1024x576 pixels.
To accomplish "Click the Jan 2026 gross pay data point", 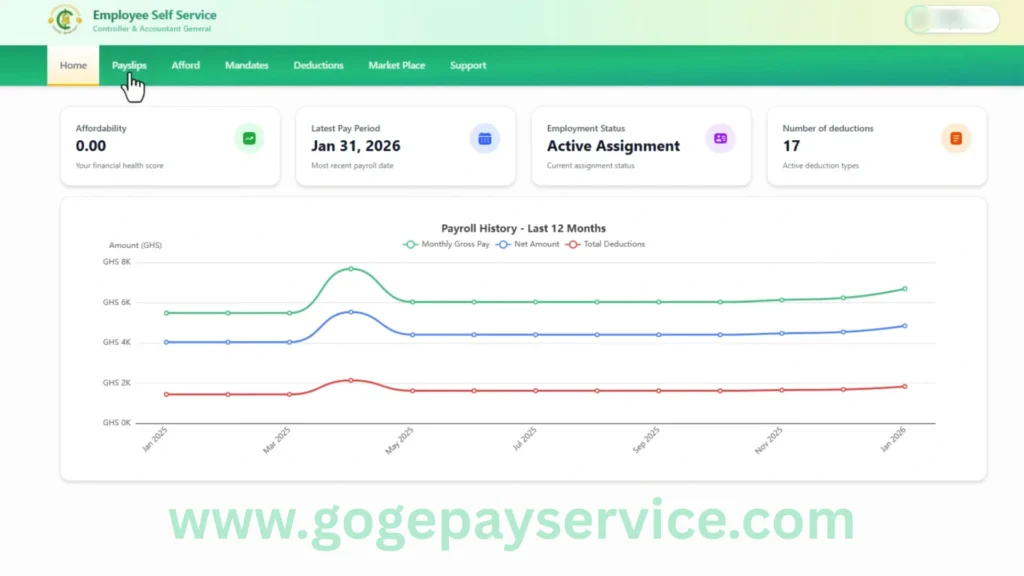I will [x=905, y=289].
